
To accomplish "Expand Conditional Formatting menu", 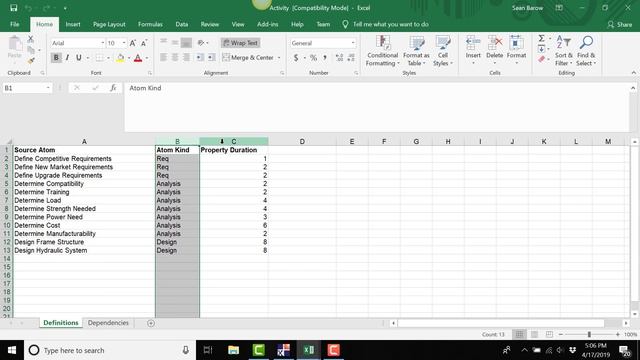I will pyautogui.click(x=382, y=51).
